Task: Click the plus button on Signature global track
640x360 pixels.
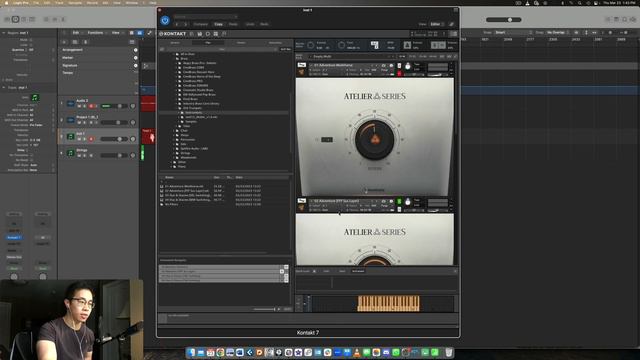Action: [x=136, y=65]
